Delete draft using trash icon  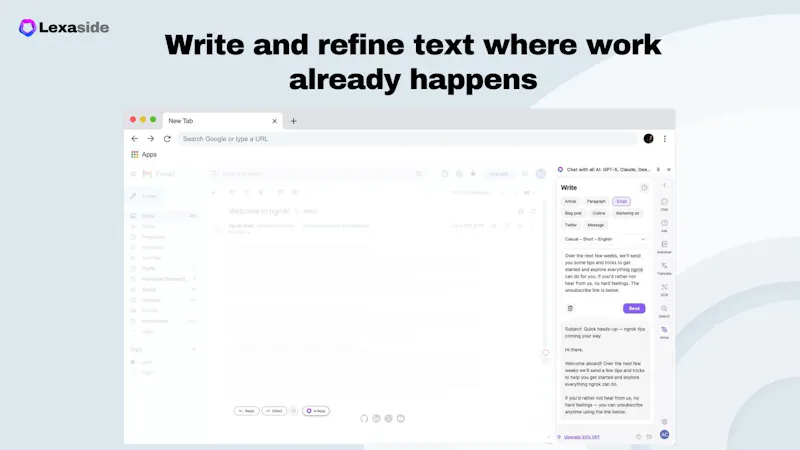tap(570, 308)
